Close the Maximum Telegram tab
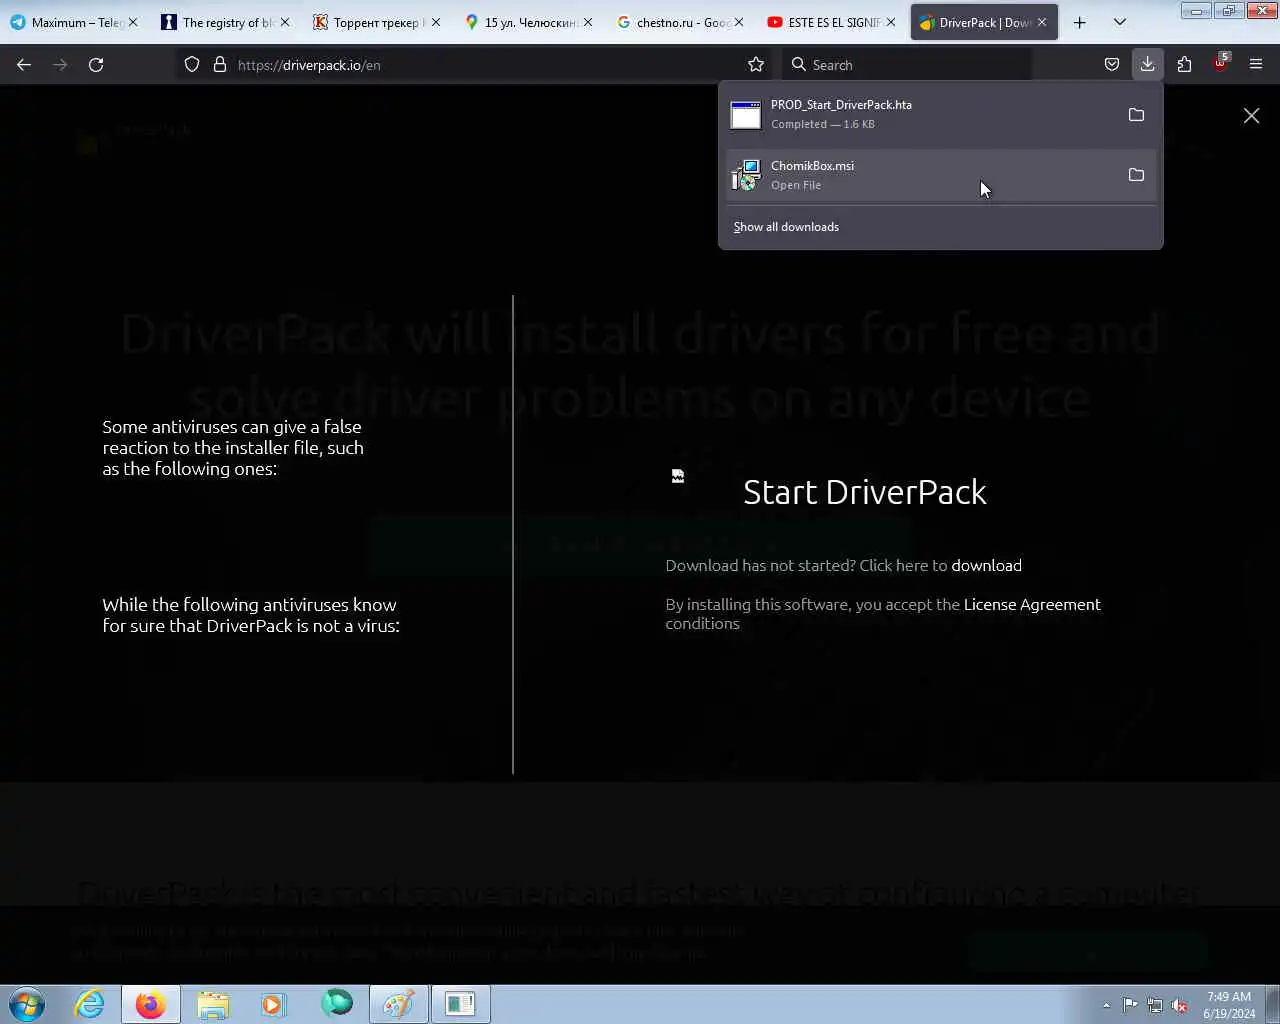Image resolution: width=1280 pixels, height=1024 pixels. [133, 22]
